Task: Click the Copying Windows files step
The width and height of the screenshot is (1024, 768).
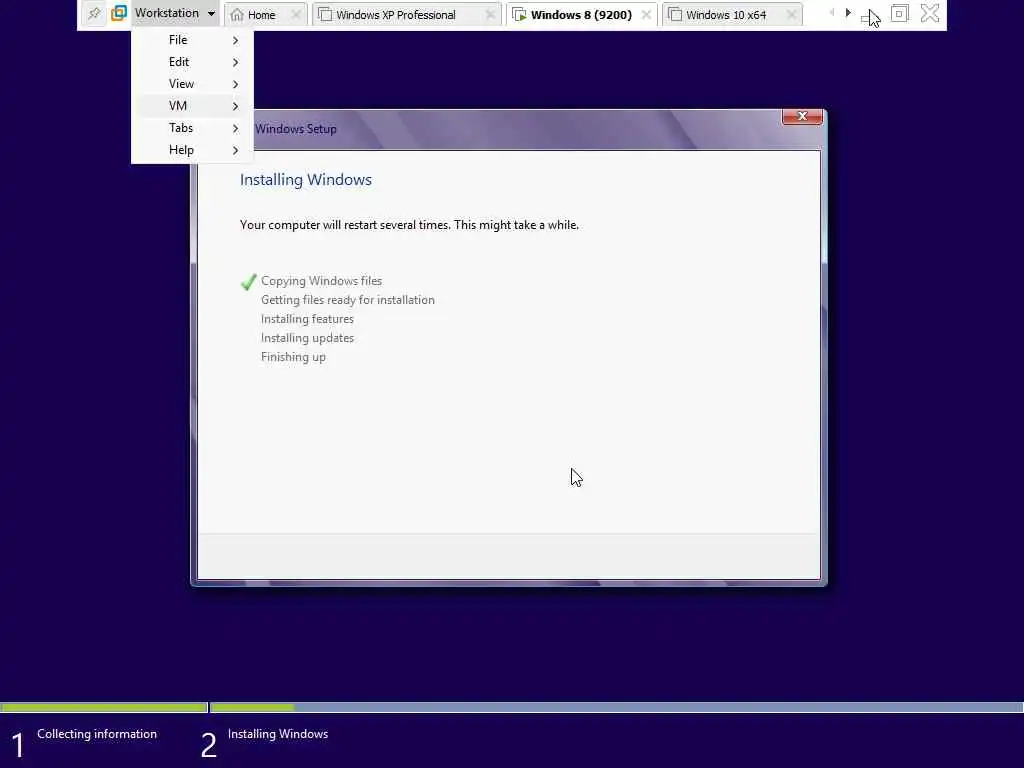Action: (321, 281)
